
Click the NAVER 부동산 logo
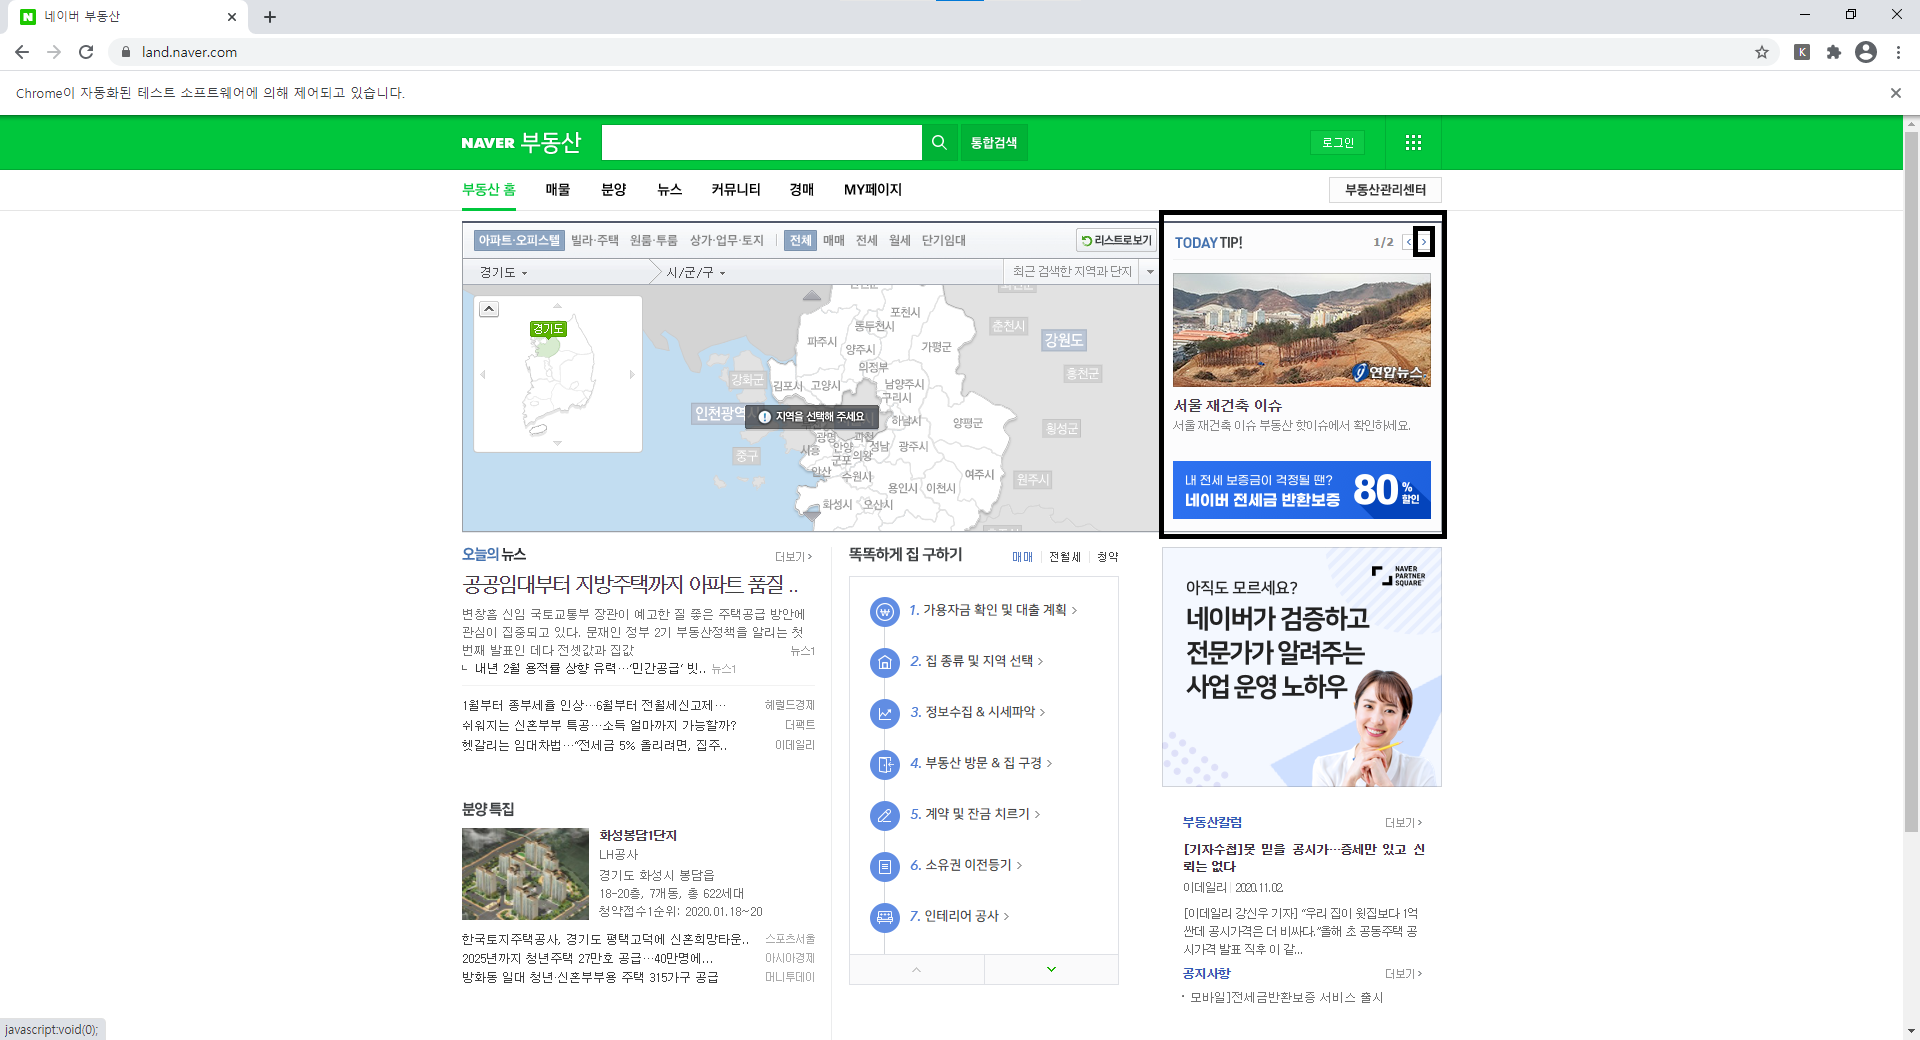pos(521,142)
